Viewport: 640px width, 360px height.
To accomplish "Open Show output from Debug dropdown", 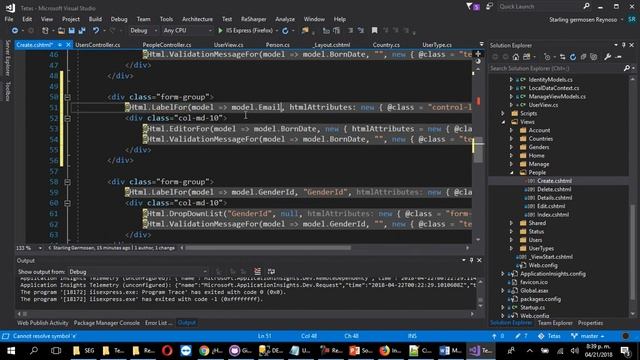I will 138,272.
